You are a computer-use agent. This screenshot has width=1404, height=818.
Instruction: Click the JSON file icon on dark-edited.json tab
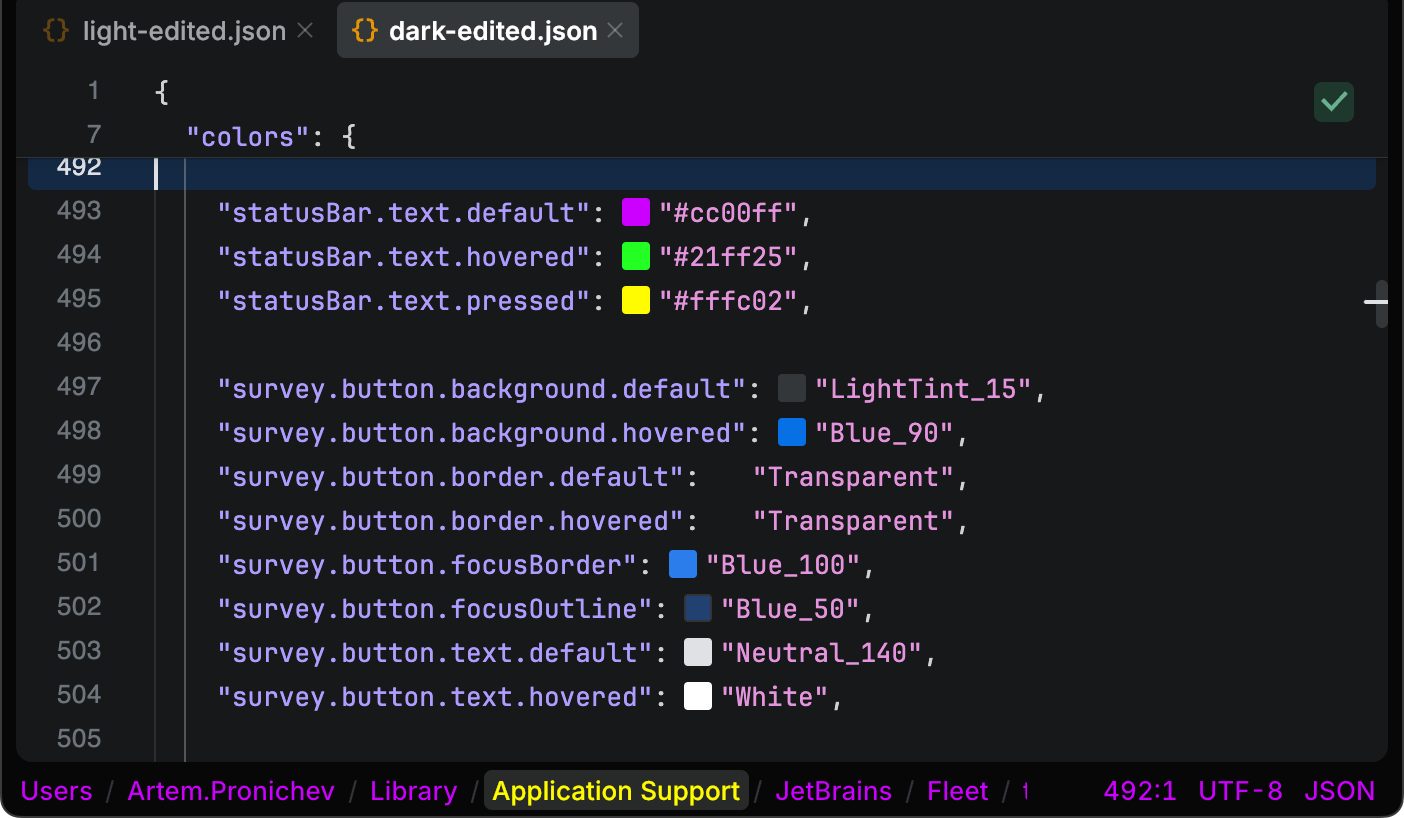364,30
